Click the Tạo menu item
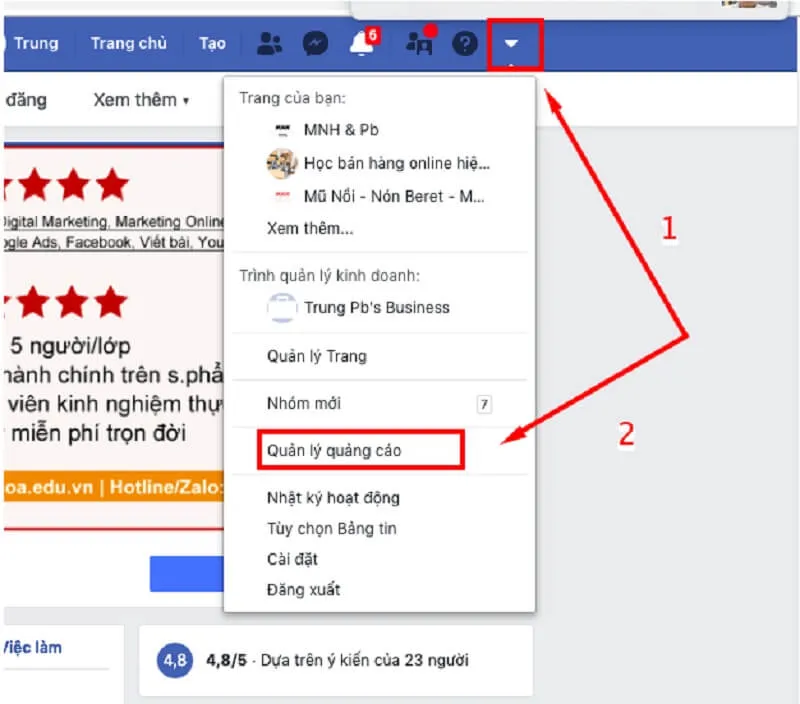Screen dimensions: 800x704 click(212, 43)
